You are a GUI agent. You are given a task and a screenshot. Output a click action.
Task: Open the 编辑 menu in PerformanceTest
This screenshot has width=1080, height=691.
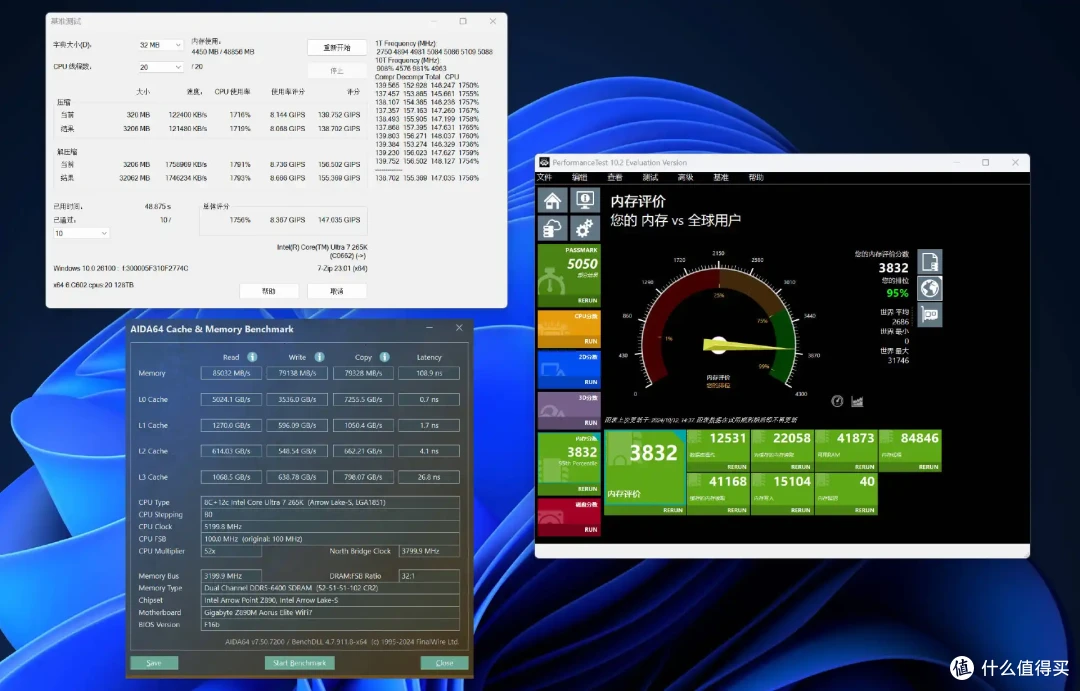(x=580, y=177)
